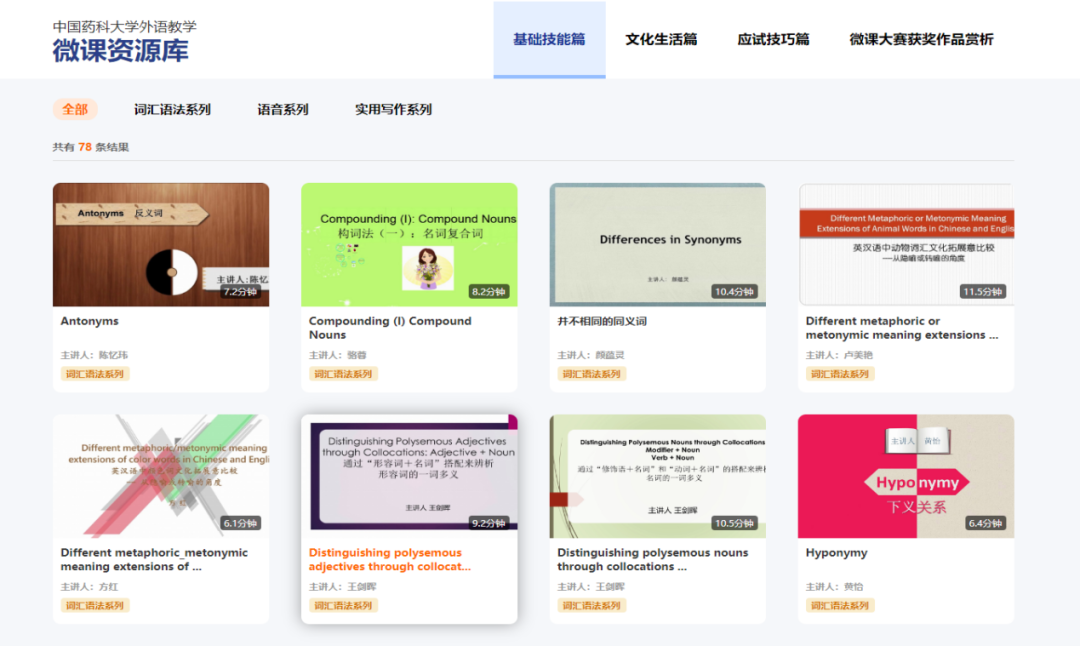Screen dimensions: 1080x646
Task: Filter by 实用写作系列 category
Action: 393,109
